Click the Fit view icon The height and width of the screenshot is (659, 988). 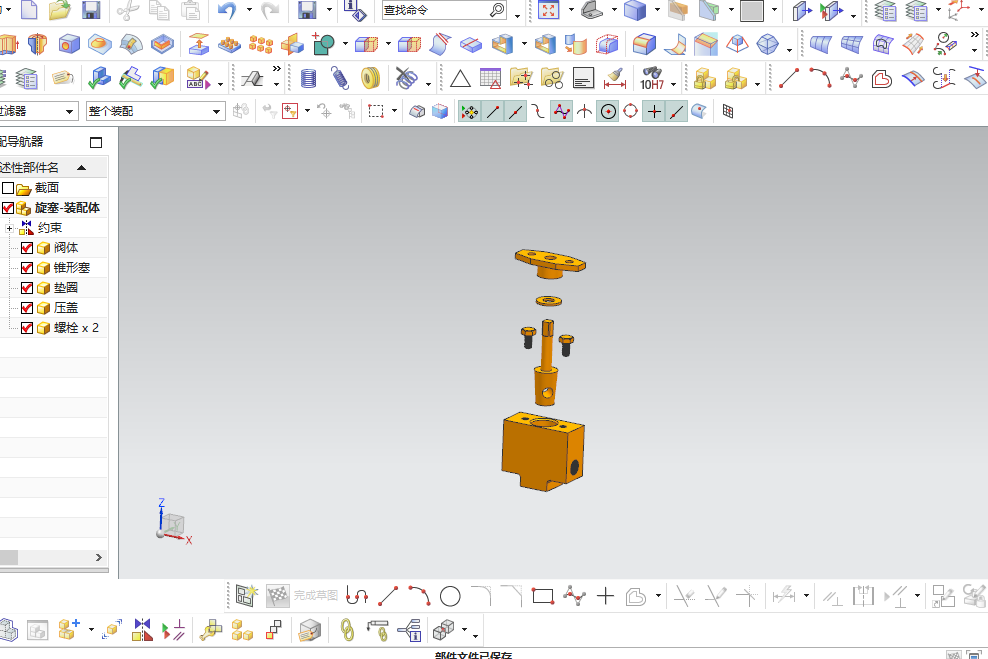549,9
